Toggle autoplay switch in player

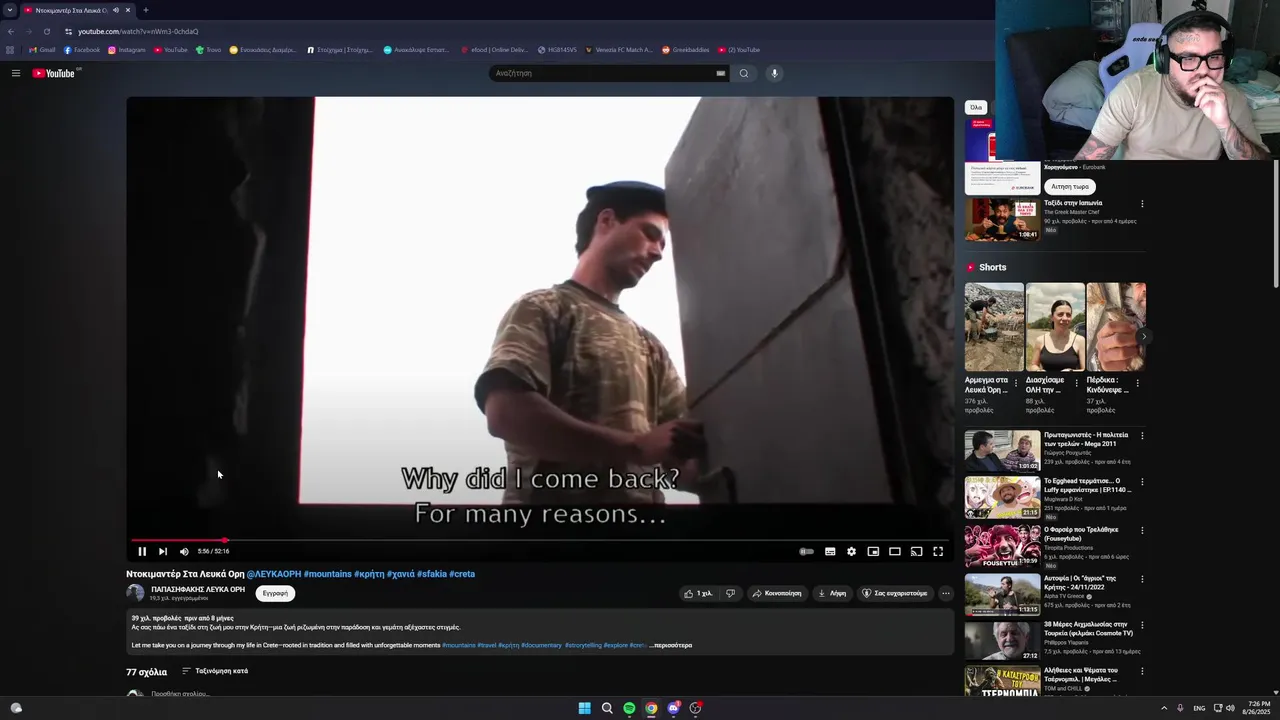(806, 551)
